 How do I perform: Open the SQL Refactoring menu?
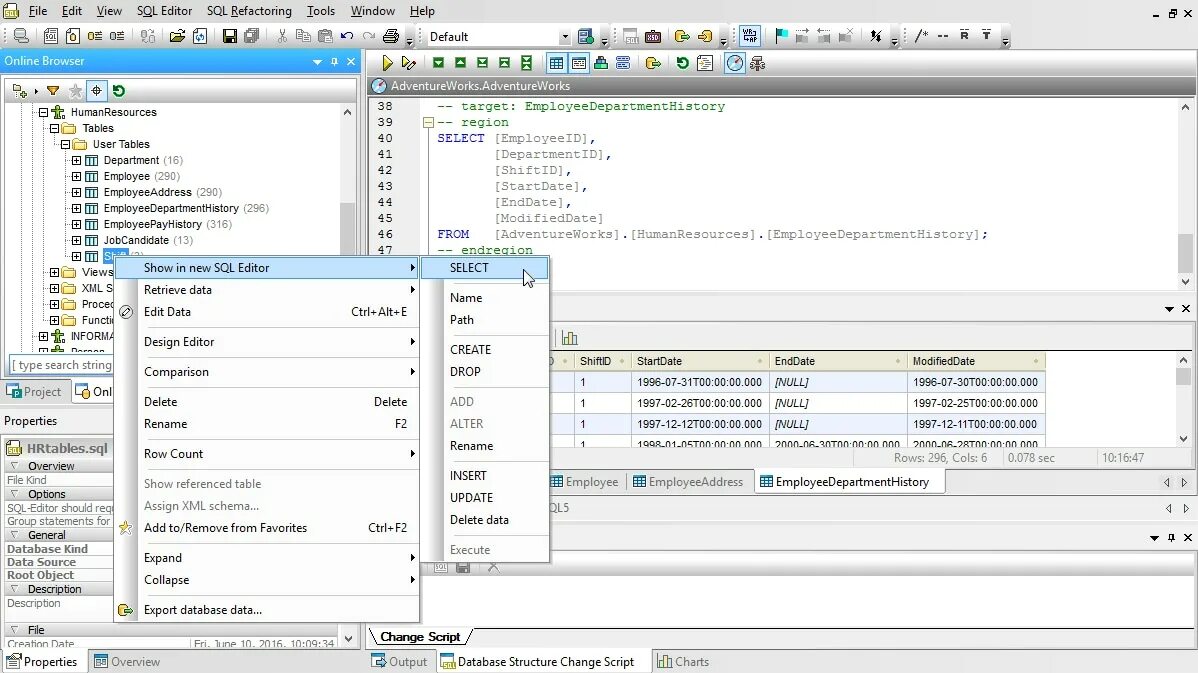[248, 12]
